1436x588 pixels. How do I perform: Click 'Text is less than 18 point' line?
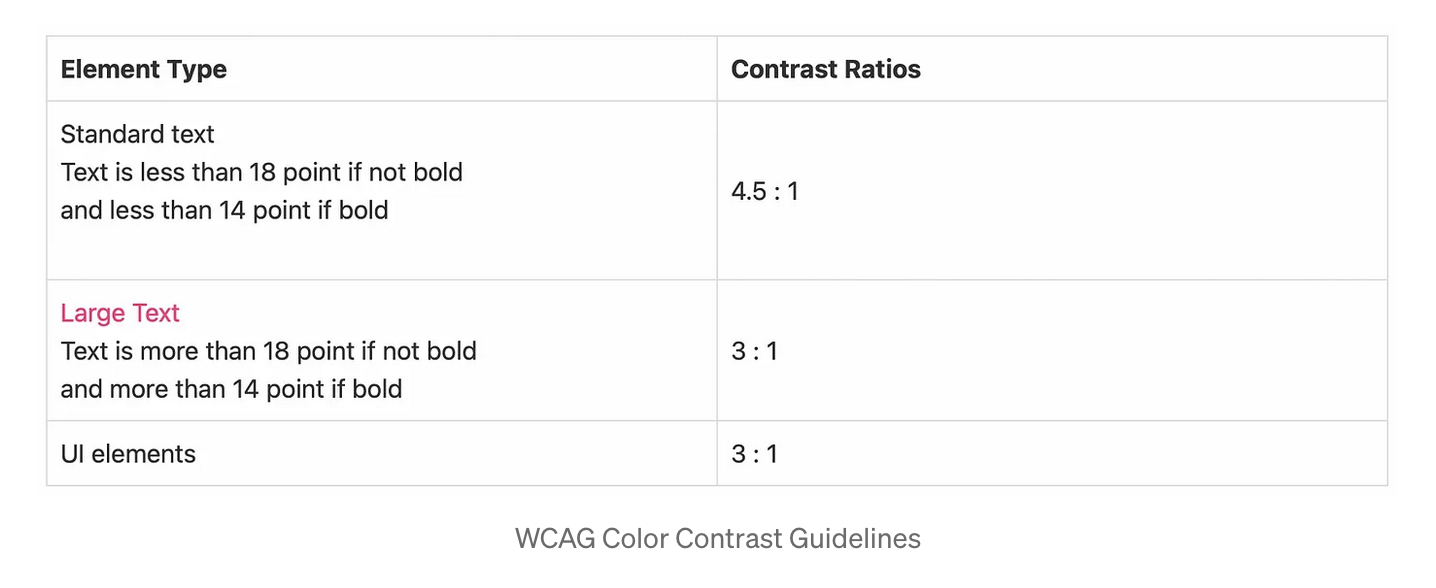click(x=262, y=172)
